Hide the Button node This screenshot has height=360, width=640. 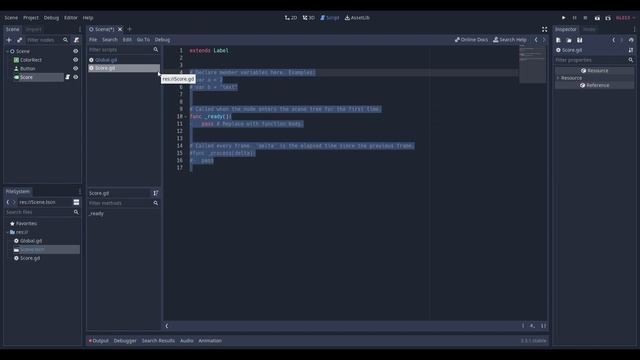click(x=76, y=69)
